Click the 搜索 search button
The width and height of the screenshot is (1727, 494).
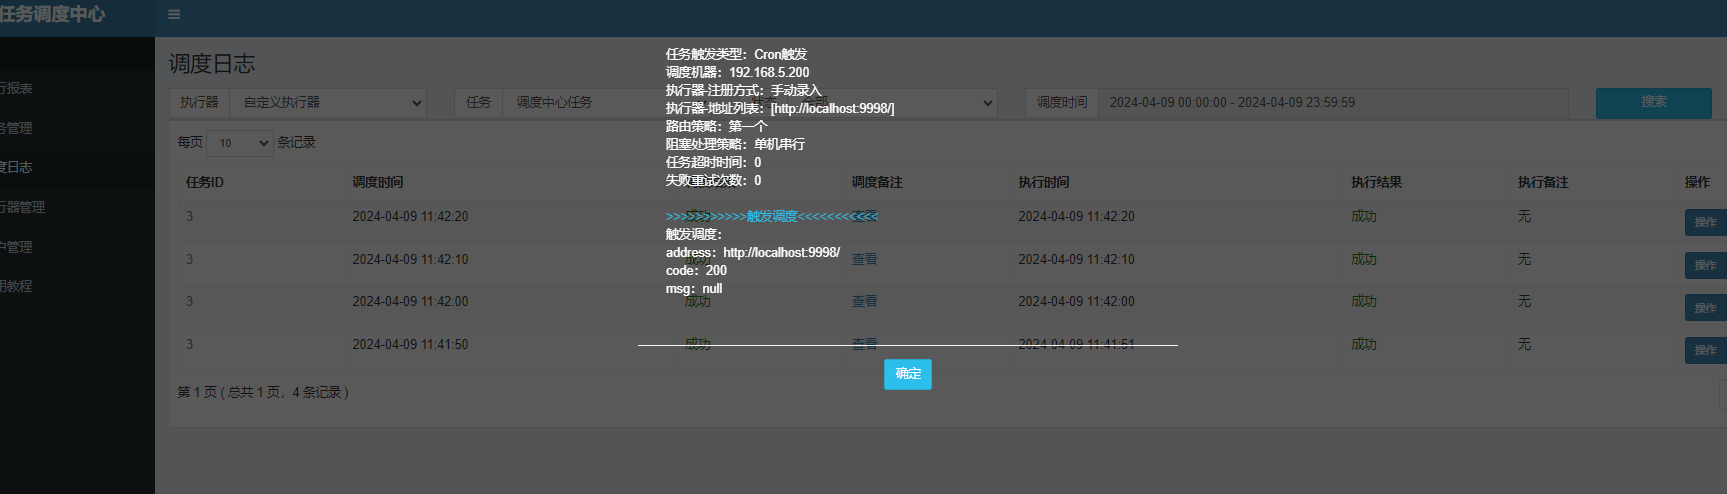(x=1653, y=102)
